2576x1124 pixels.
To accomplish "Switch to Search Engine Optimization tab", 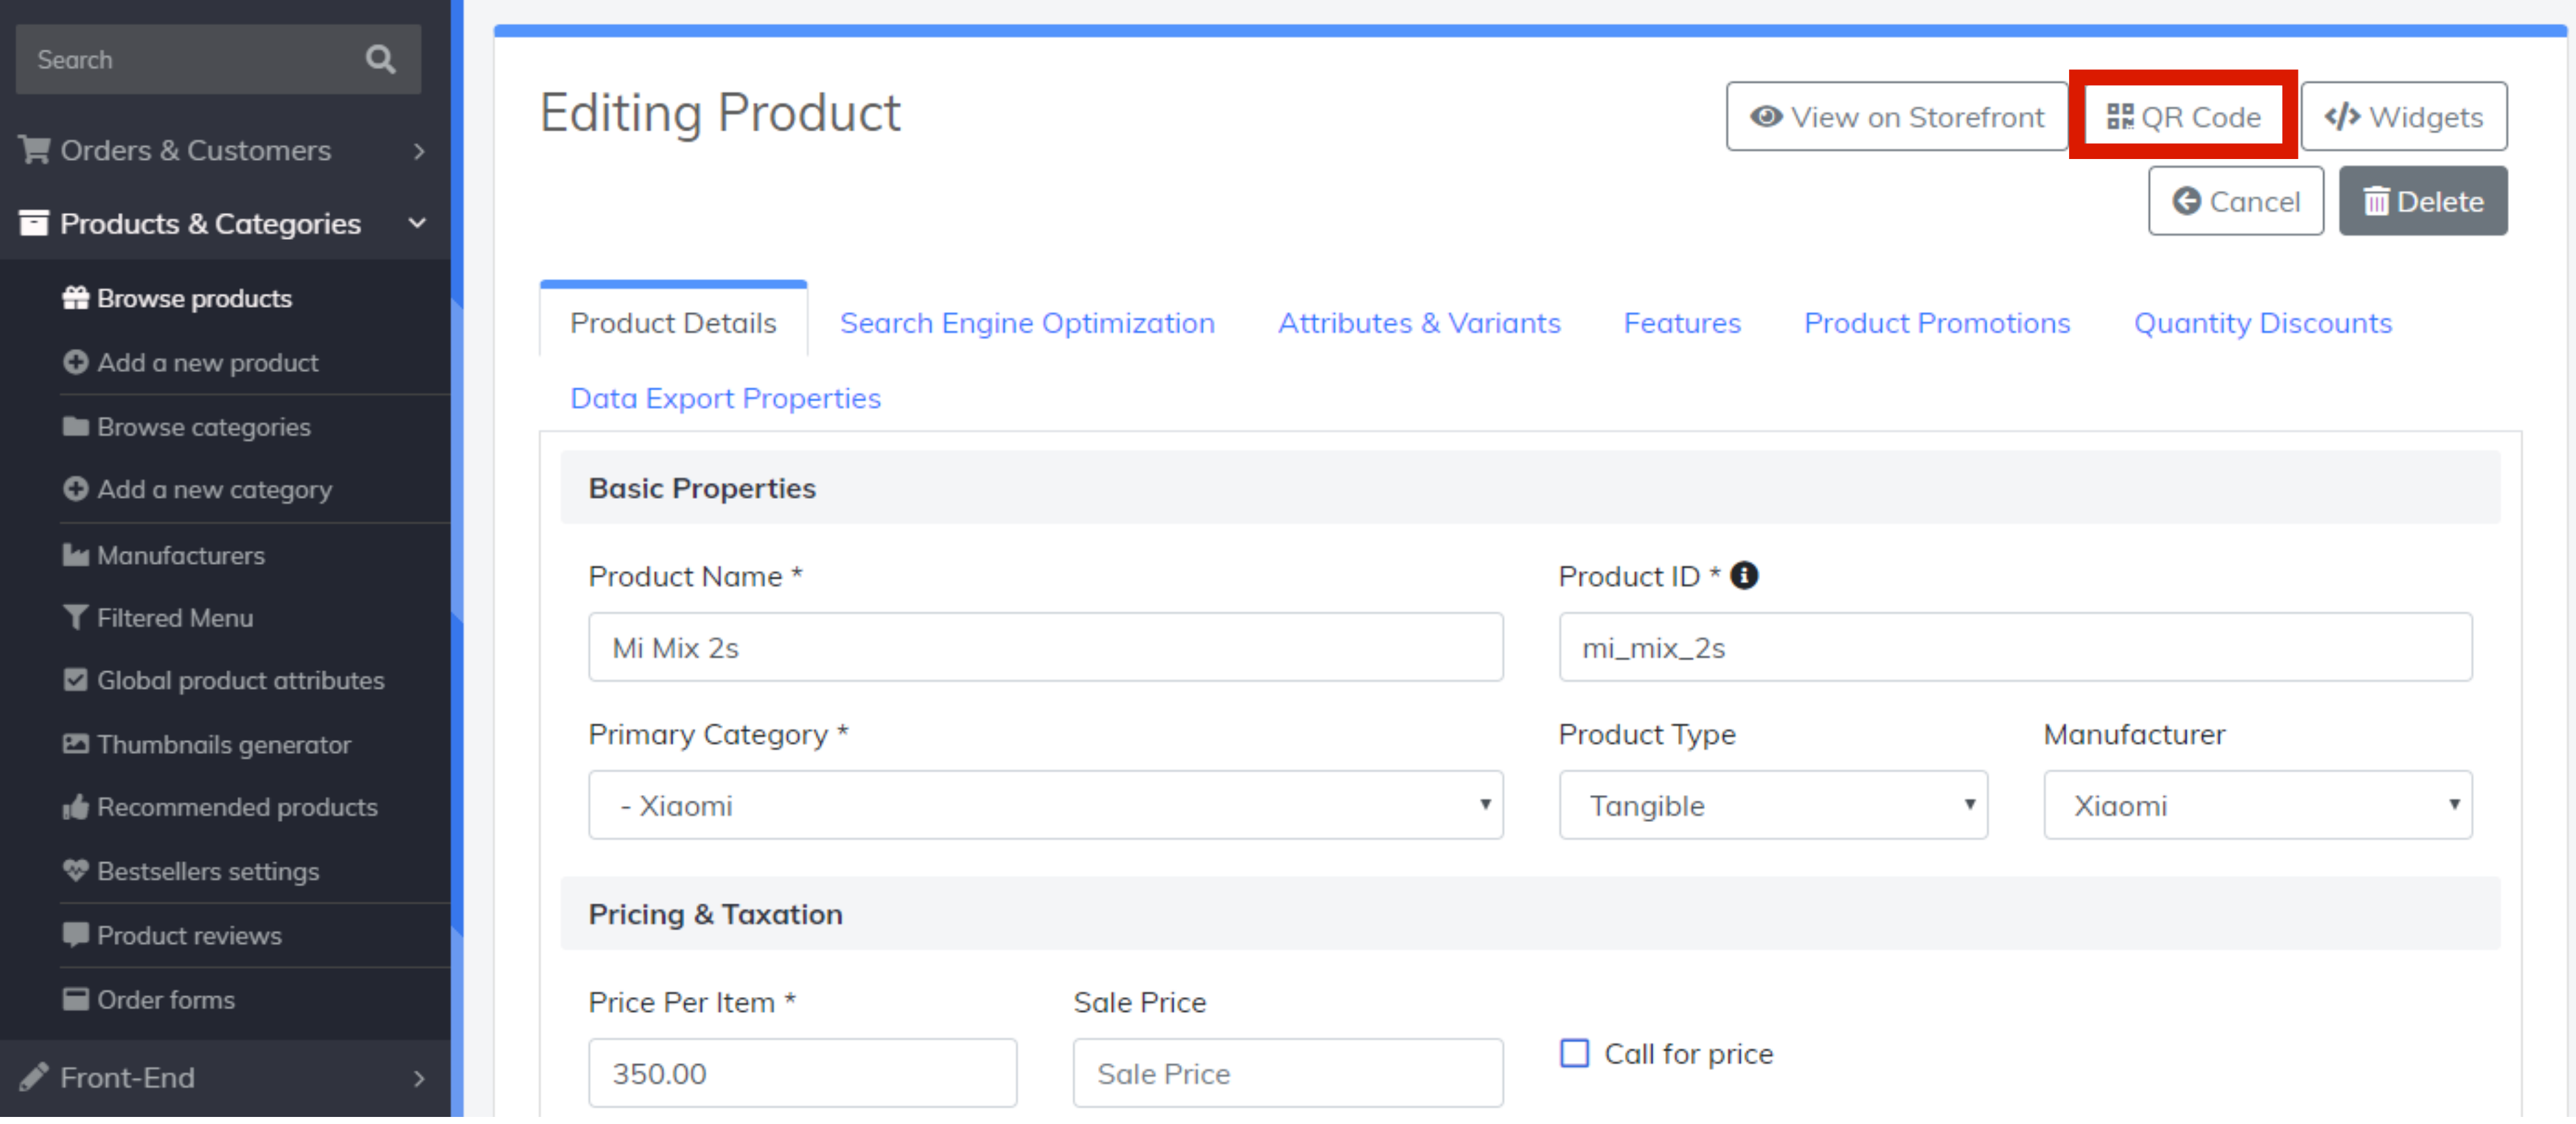I will point(1026,323).
